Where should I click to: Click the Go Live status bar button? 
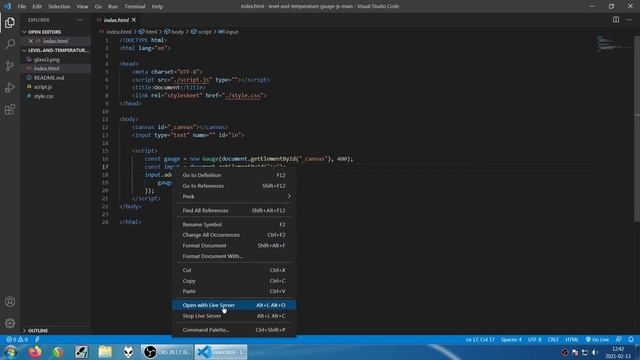click(597, 339)
